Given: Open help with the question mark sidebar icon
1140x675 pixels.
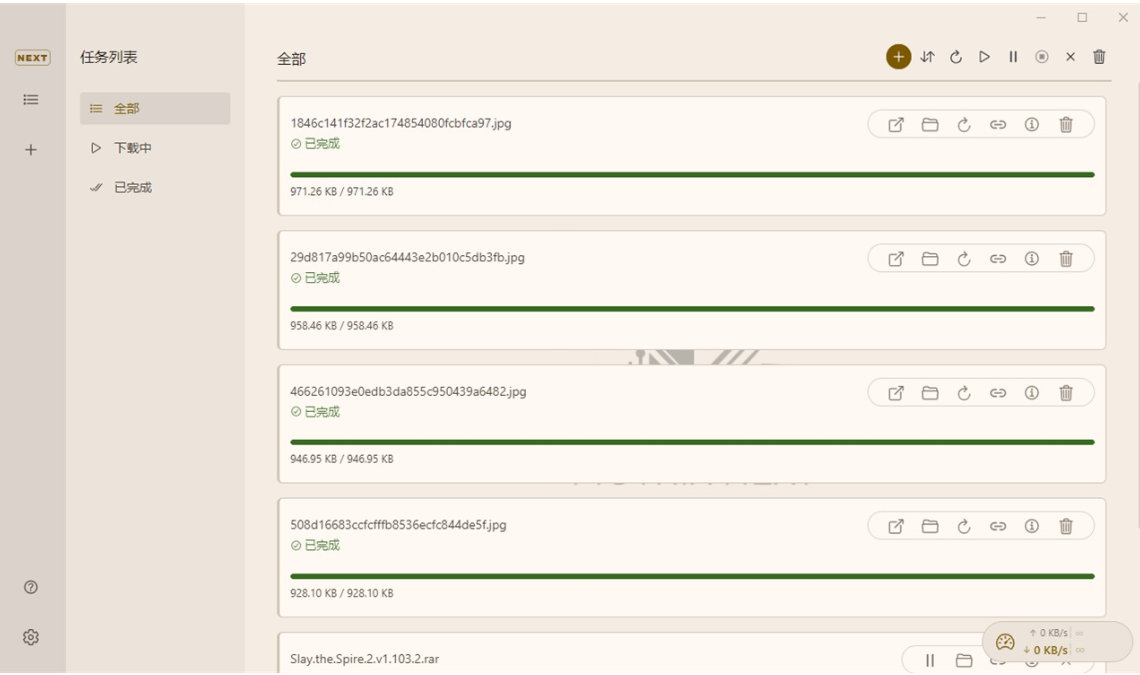Looking at the screenshot, I should click(x=31, y=587).
